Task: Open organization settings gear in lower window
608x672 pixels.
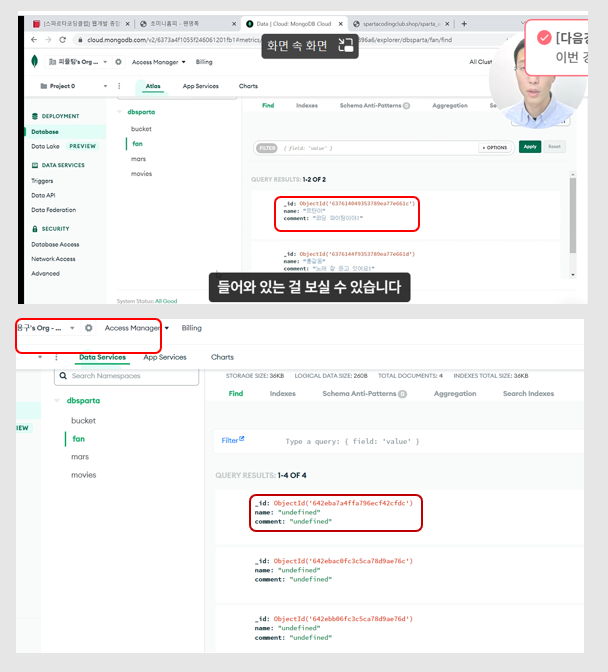Action: (x=89, y=328)
